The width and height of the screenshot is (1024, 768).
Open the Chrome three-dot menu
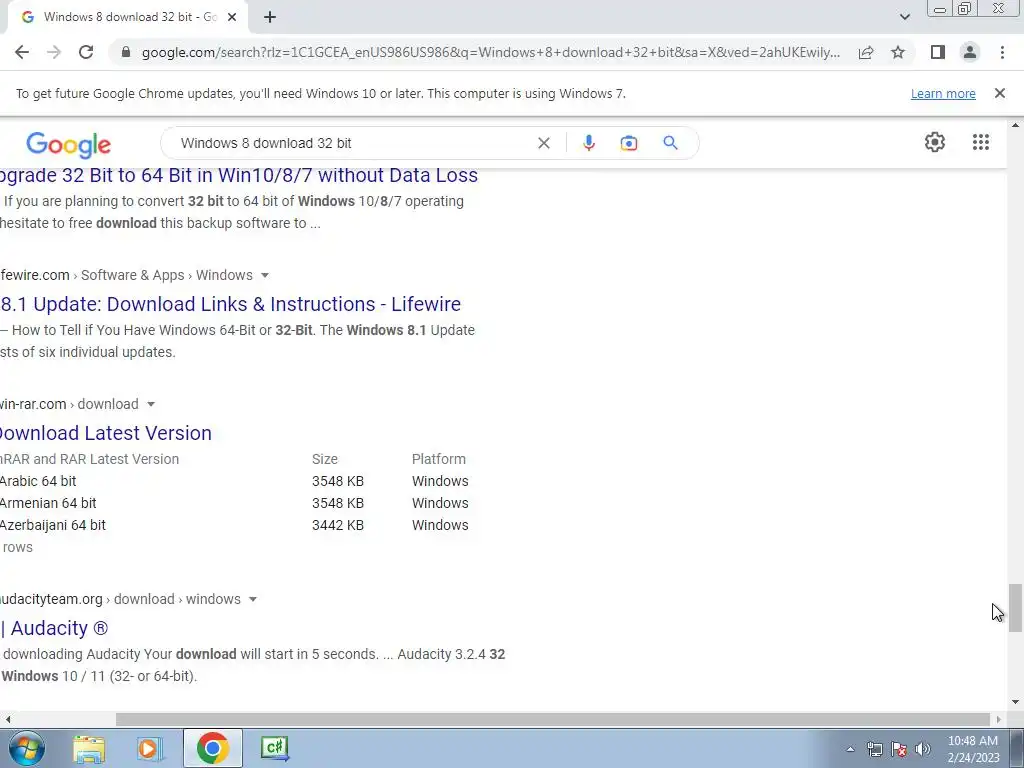(x=1002, y=52)
